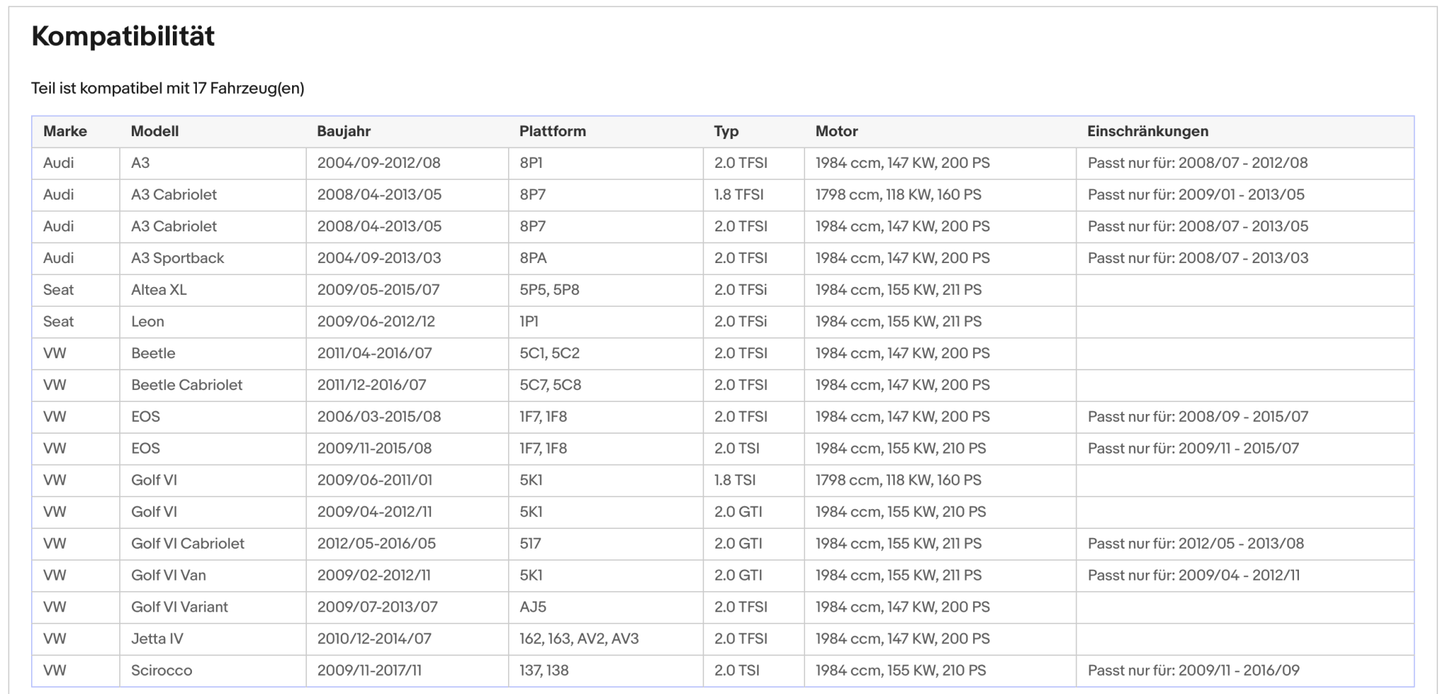1445x694 pixels.
Task: Click the Modell column header
Action: [155, 131]
